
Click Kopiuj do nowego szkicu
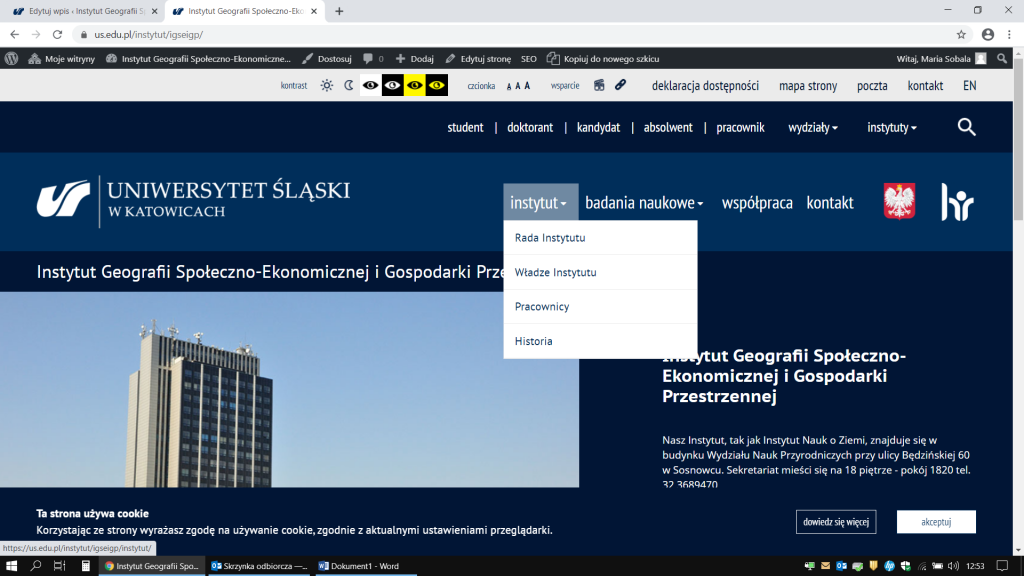click(603, 59)
